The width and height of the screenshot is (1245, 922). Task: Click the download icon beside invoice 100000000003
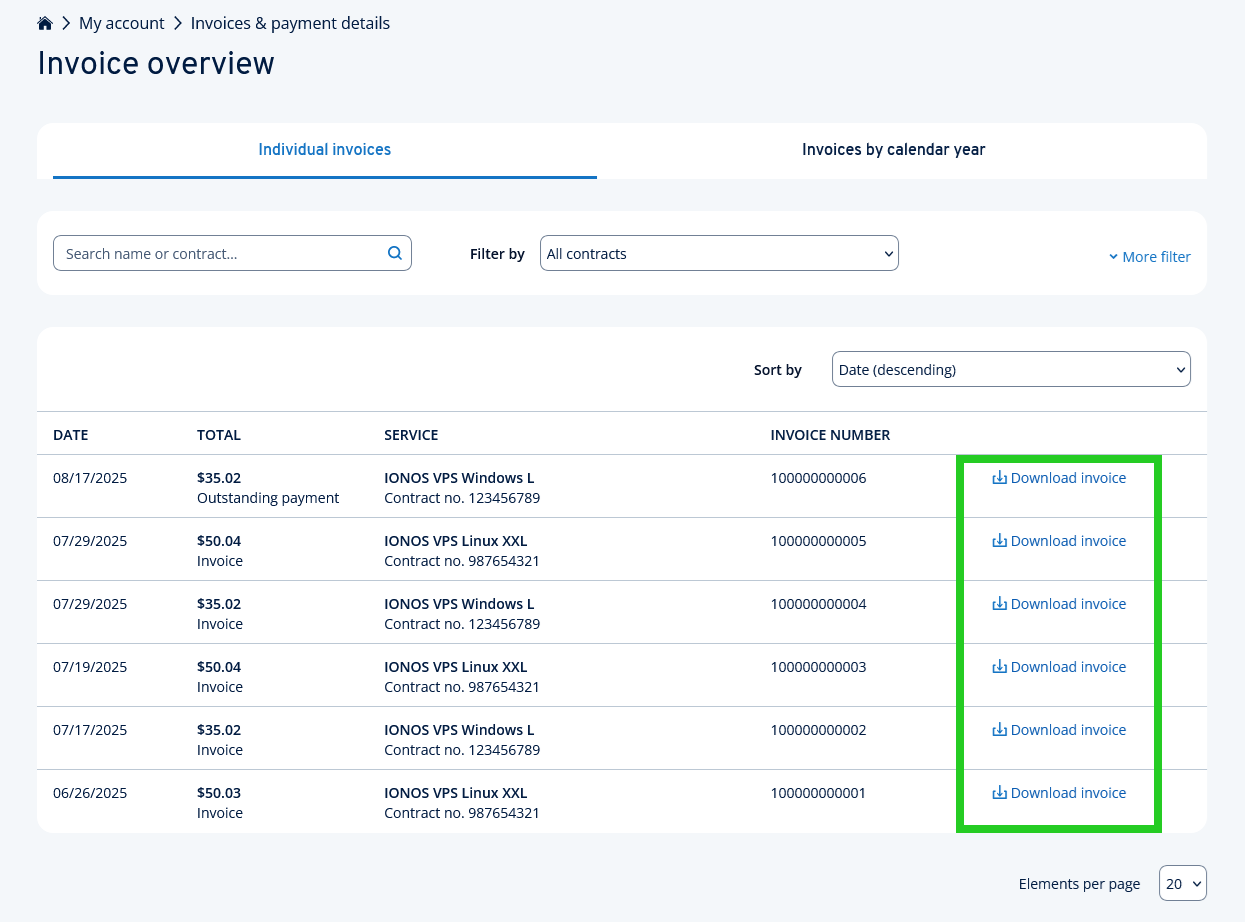tap(999, 667)
